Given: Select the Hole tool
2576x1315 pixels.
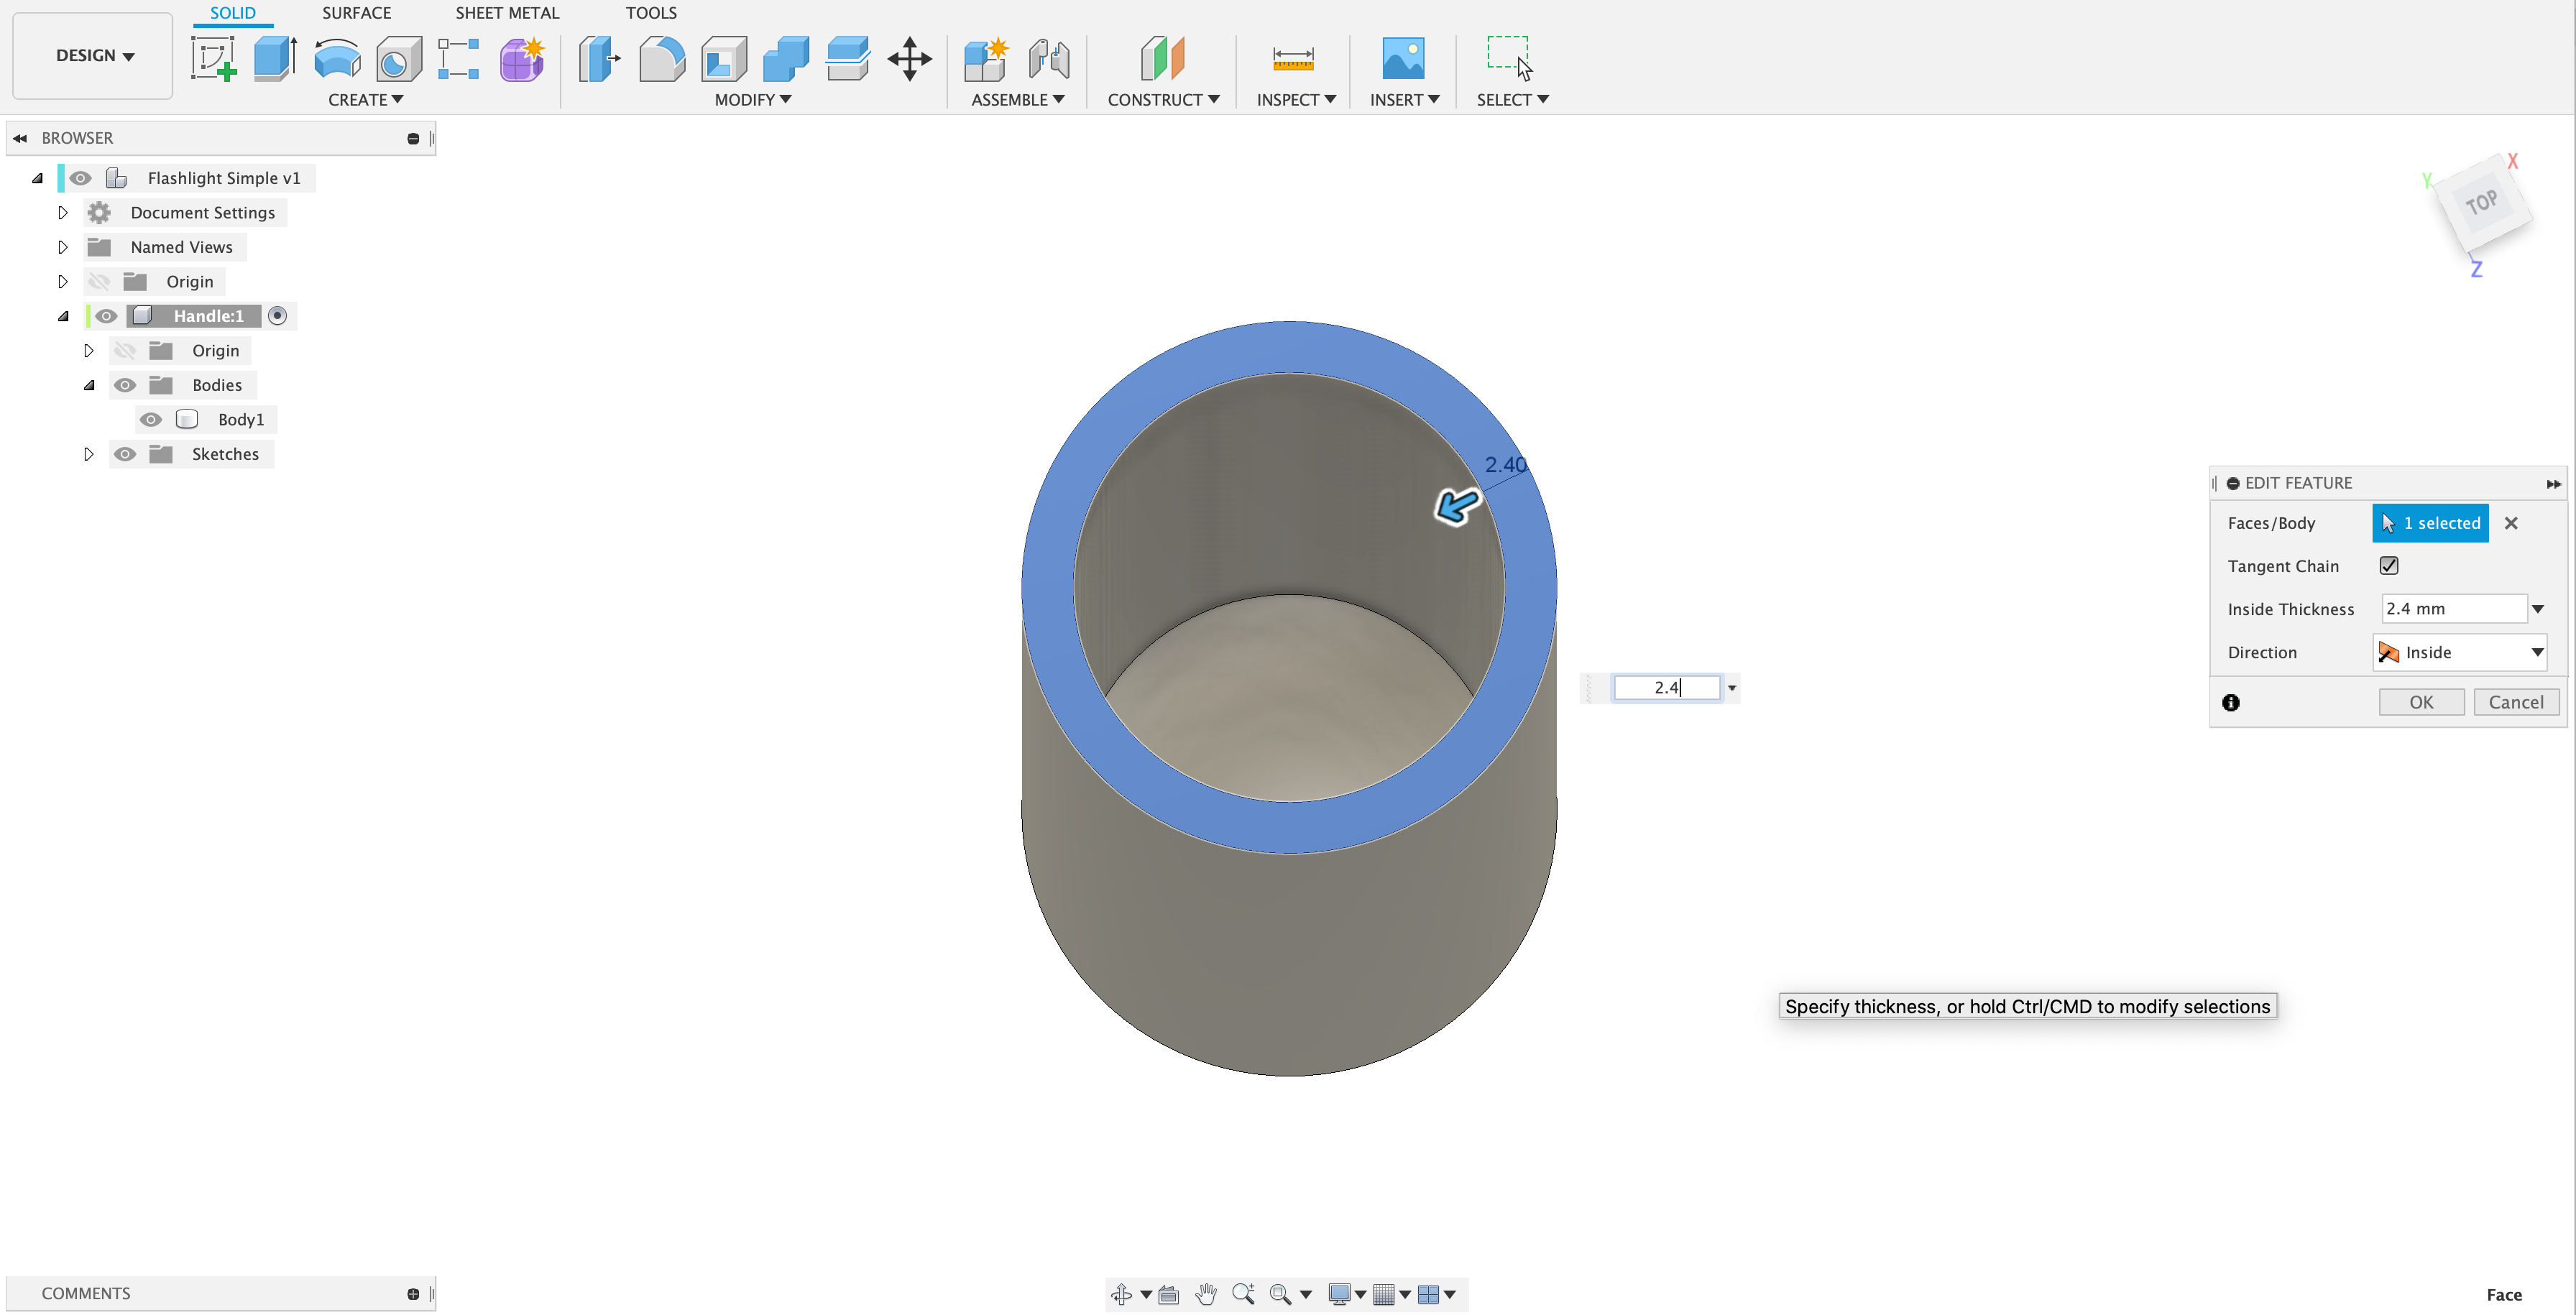Looking at the screenshot, I should (x=398, y=58).
